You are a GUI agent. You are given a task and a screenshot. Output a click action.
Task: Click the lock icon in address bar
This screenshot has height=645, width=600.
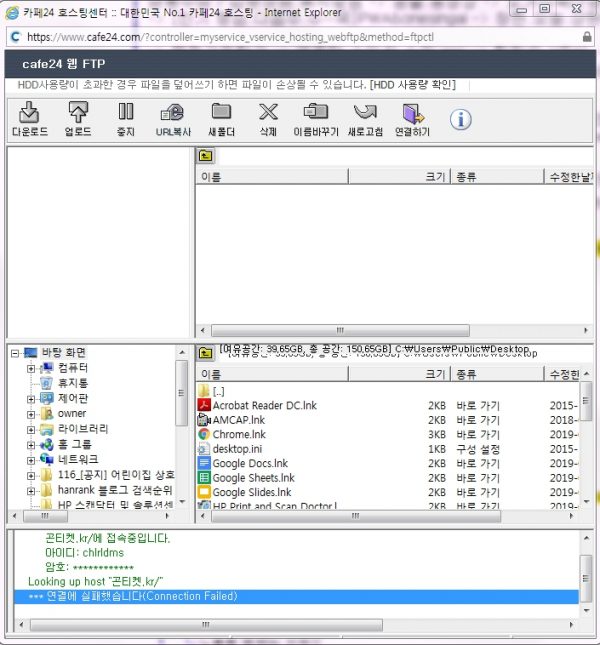click(x=587, y=37)
